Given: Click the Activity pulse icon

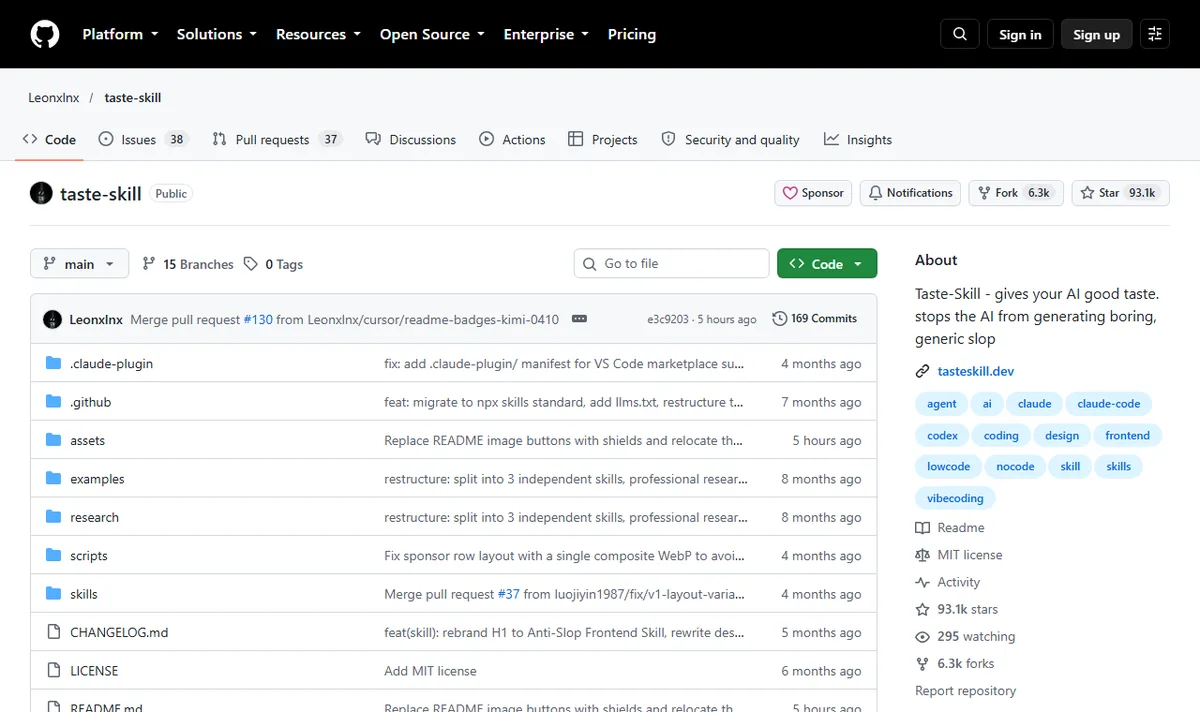Looking at the screenshot, I should (923, 582).
